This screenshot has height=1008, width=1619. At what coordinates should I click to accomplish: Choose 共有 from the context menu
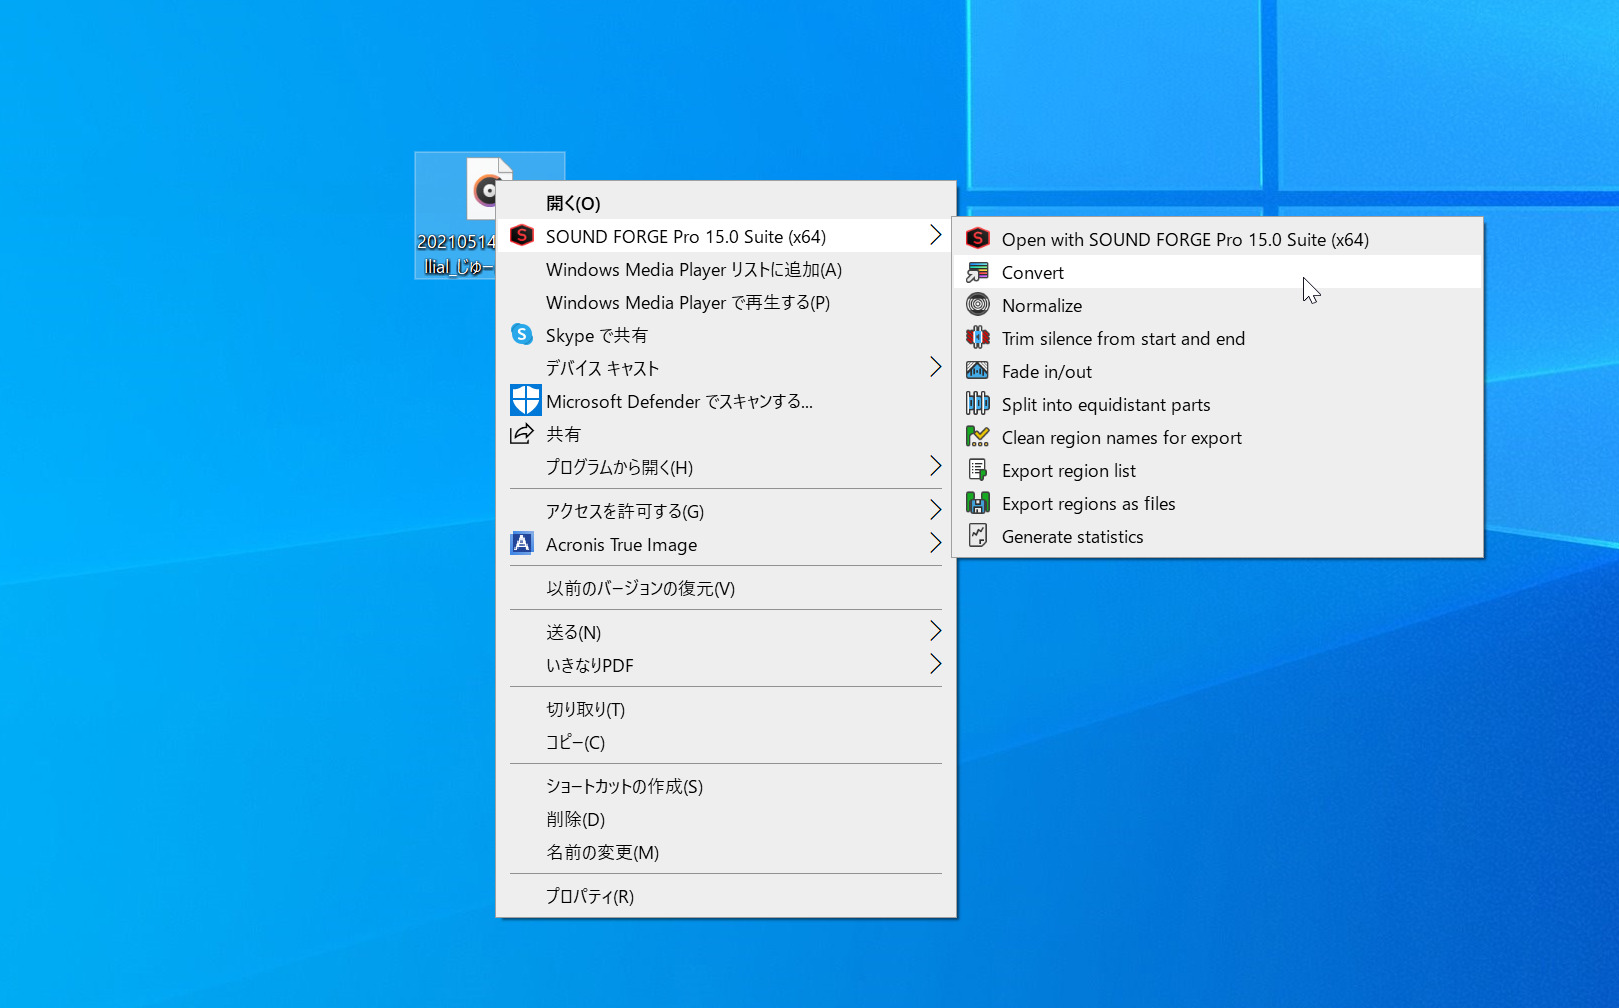pyautogui.click(x=726, y=434)
